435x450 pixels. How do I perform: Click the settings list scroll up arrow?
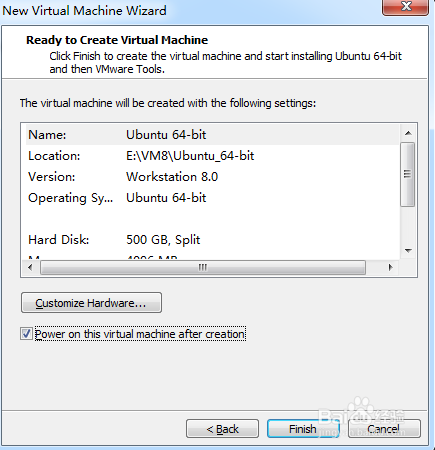click(408, 133)
